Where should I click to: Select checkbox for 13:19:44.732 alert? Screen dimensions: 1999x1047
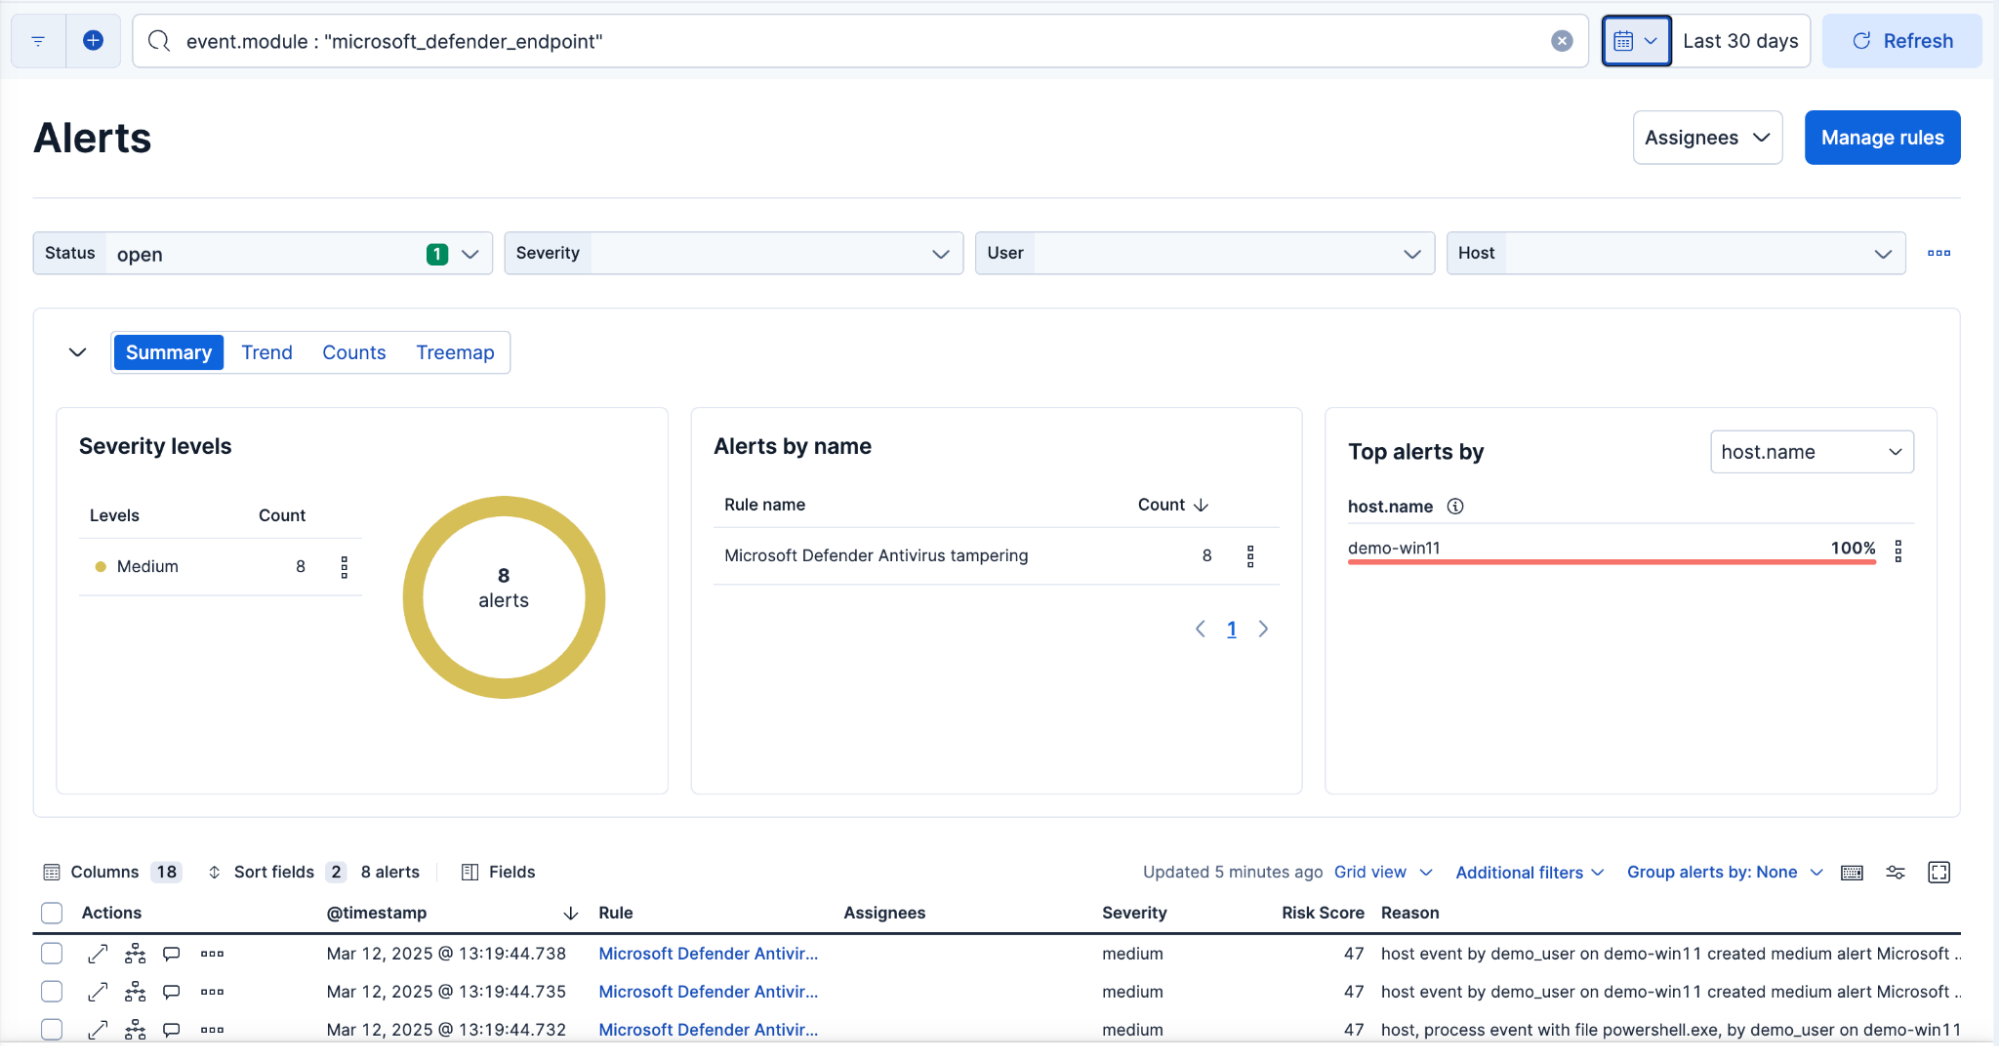tap(52, 1030)
